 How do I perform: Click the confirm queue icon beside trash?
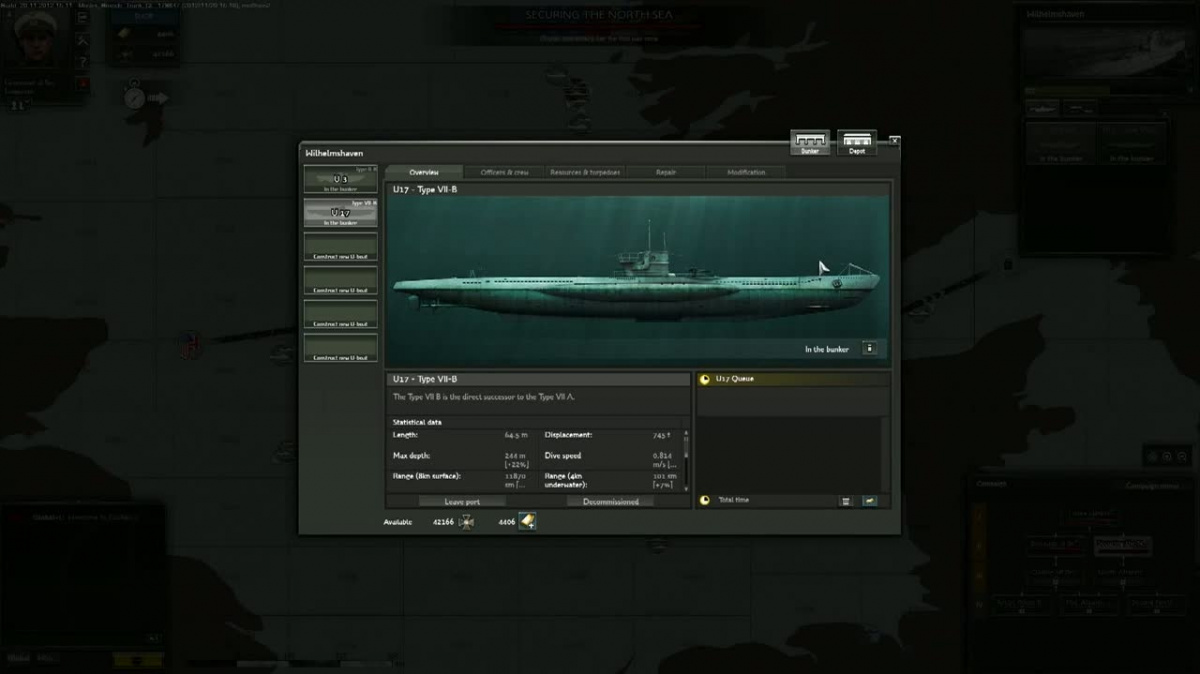point(869,501)
